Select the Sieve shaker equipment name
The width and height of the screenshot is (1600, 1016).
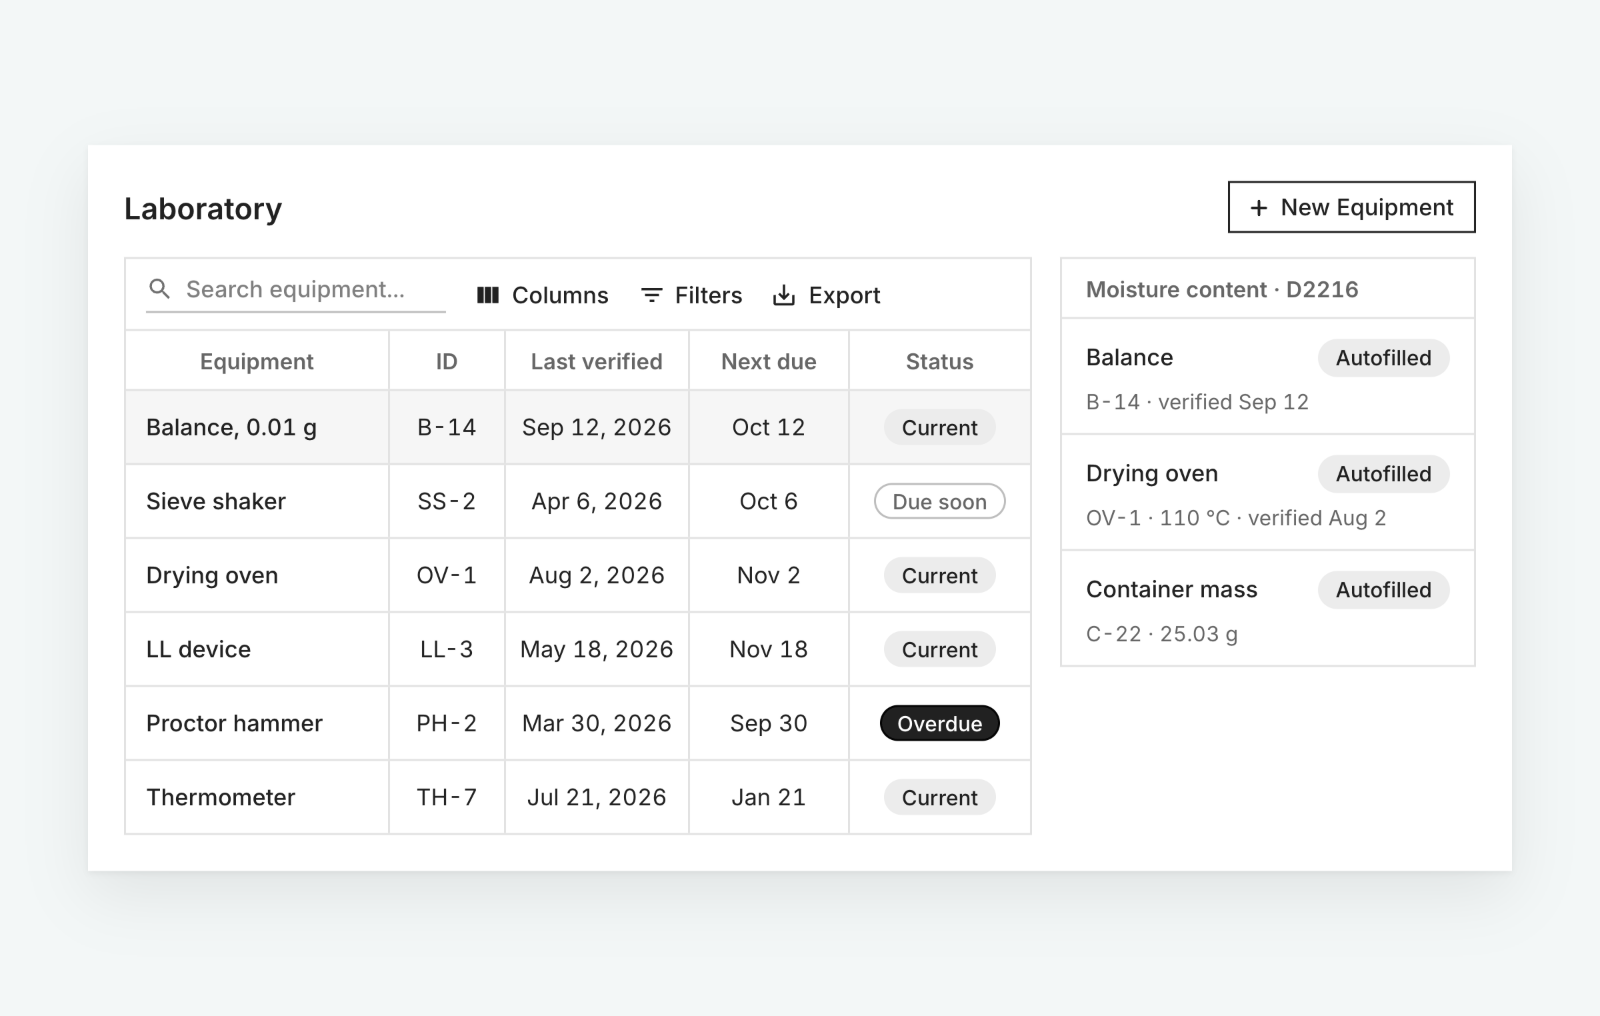click(216, 501)
